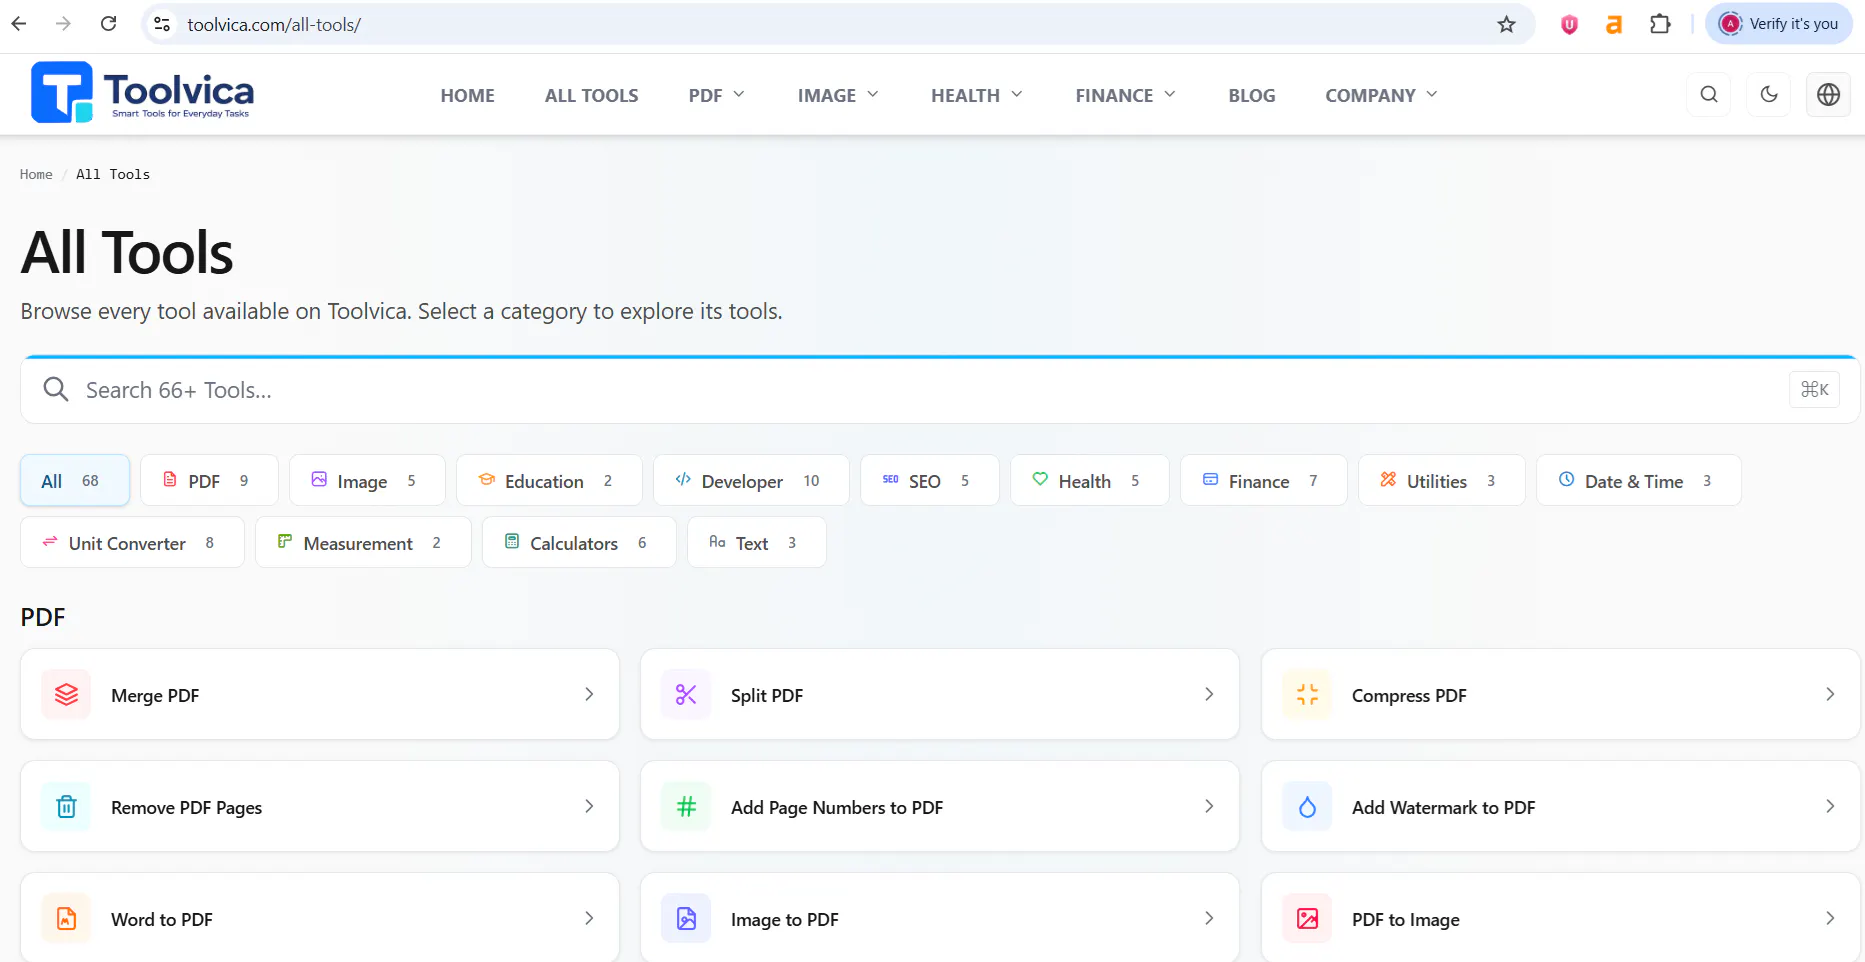Expand the FINANCE navigation dropdown

1125,96
